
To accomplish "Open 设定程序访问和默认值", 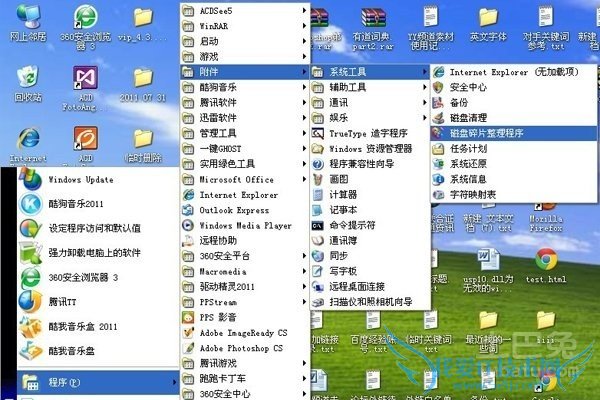I will (98, 228).
